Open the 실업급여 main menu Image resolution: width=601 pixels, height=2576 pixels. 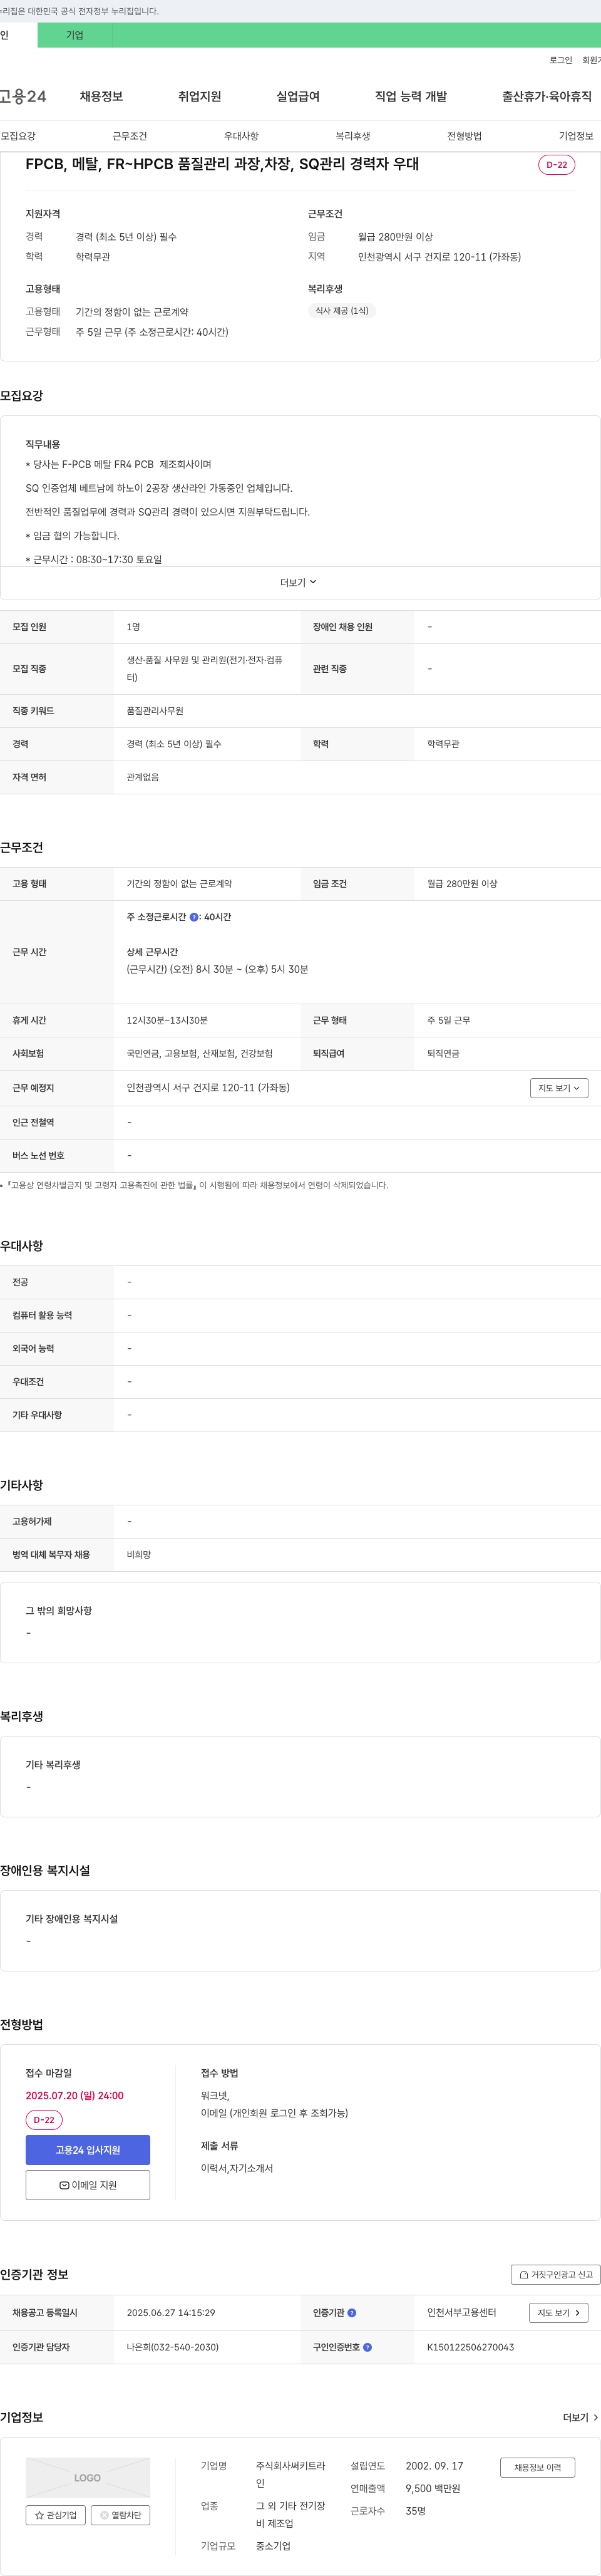click(298, 96)
